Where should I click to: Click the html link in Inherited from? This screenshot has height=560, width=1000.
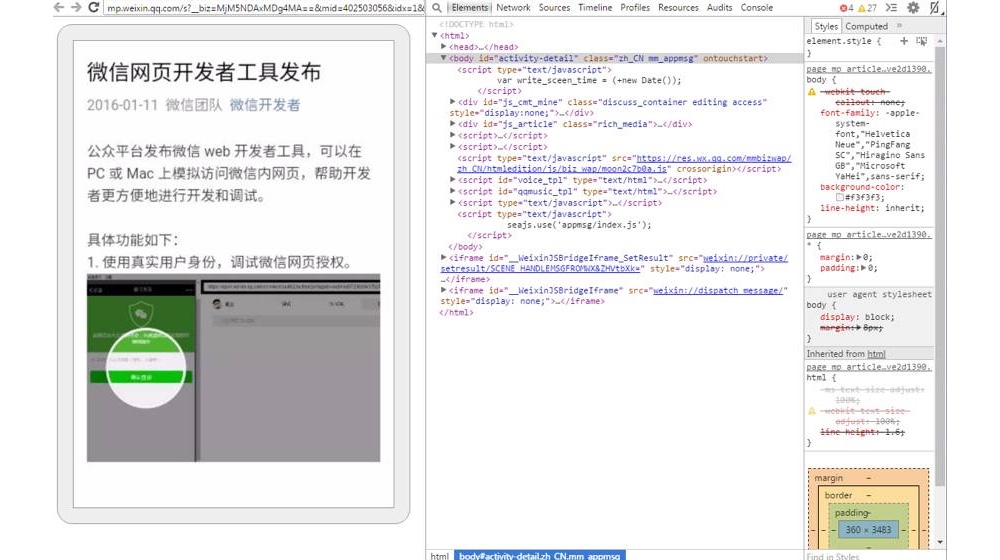click(x=876, y=354)
